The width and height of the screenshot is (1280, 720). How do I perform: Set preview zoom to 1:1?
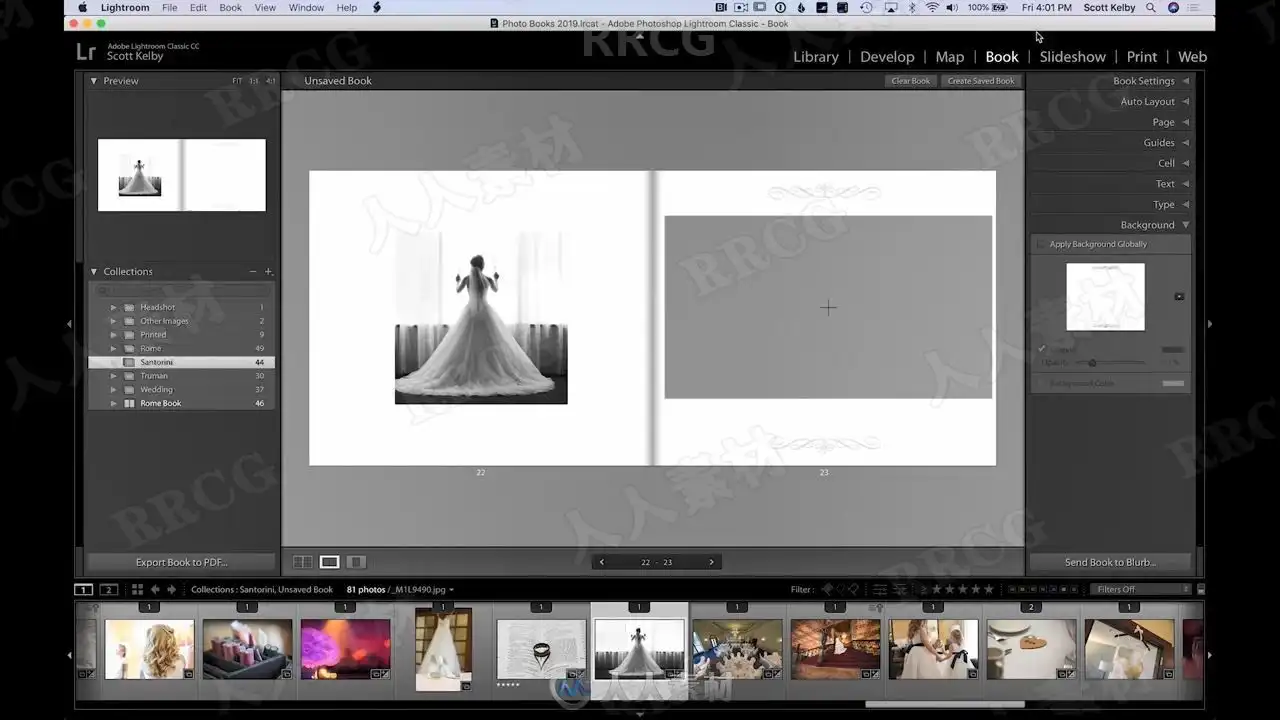(253, 81)
